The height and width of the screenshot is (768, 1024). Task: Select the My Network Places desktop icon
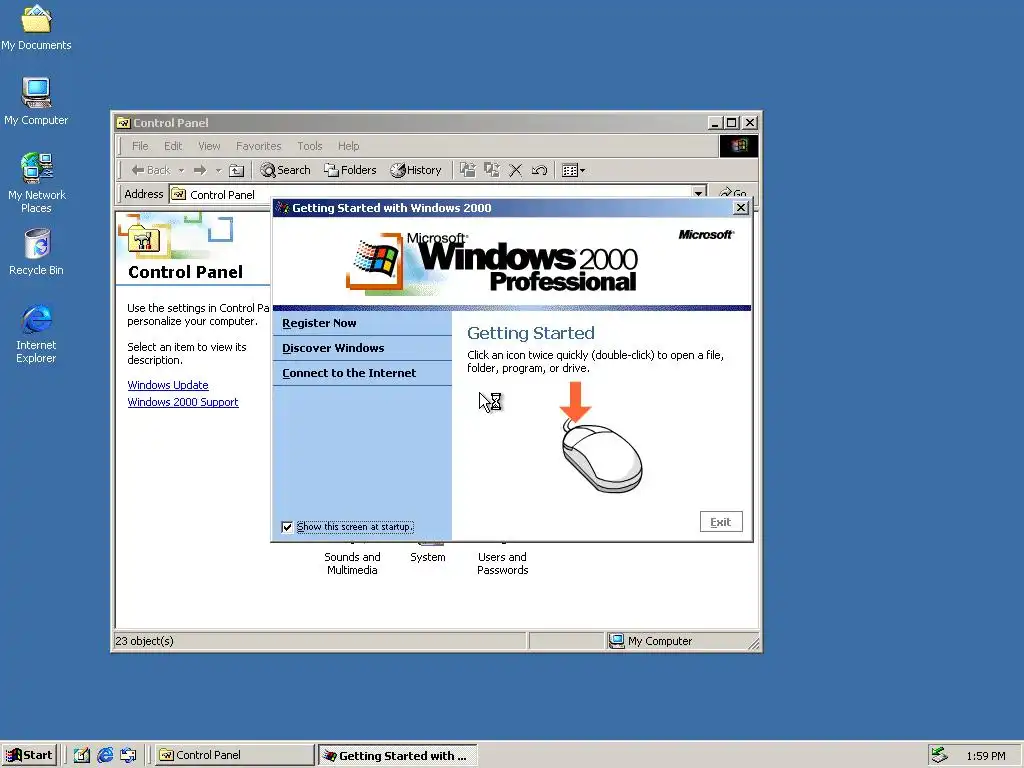pos(36,183)
